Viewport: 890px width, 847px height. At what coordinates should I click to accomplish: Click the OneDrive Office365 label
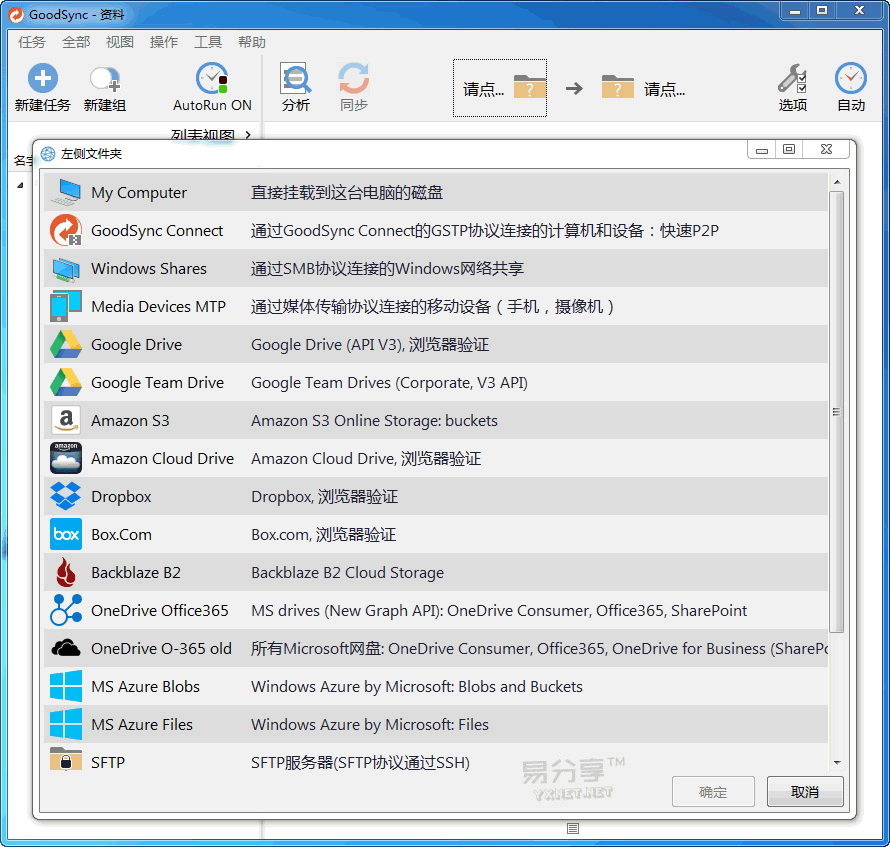(x=159, y=611)
